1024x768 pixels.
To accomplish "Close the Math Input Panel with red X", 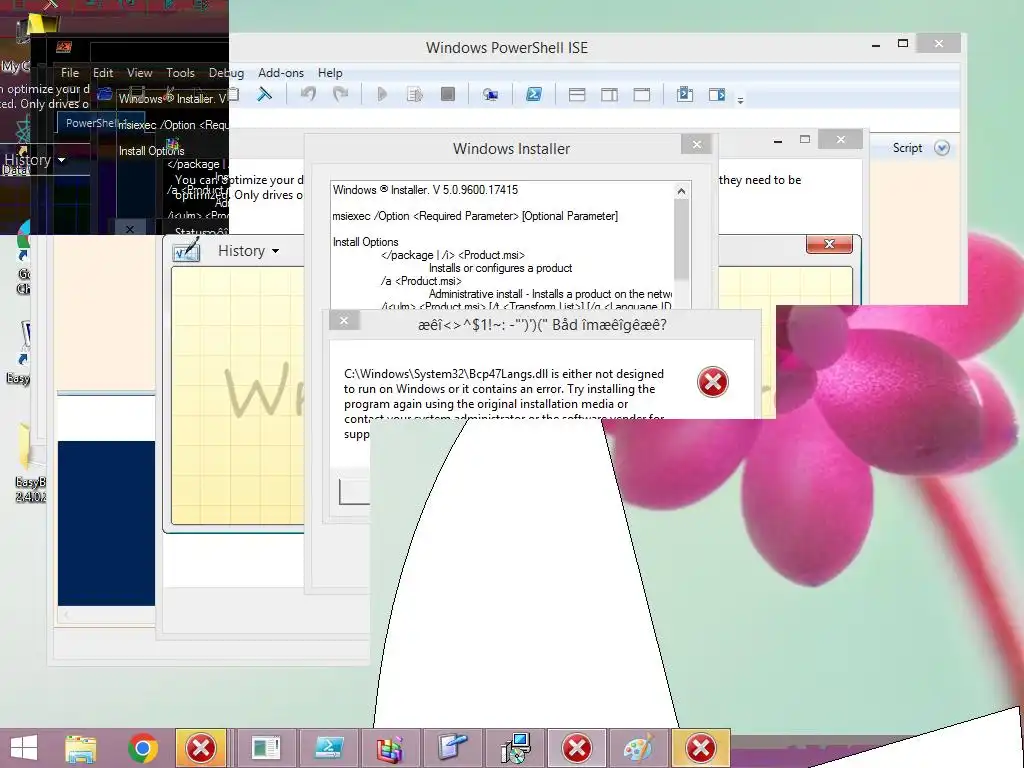I will coord(829,244).
